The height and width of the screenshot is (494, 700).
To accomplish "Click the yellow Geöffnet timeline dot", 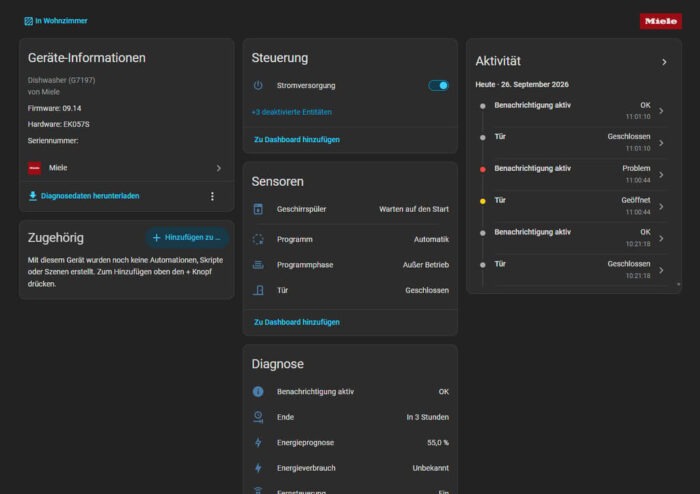I will point(483,201).
